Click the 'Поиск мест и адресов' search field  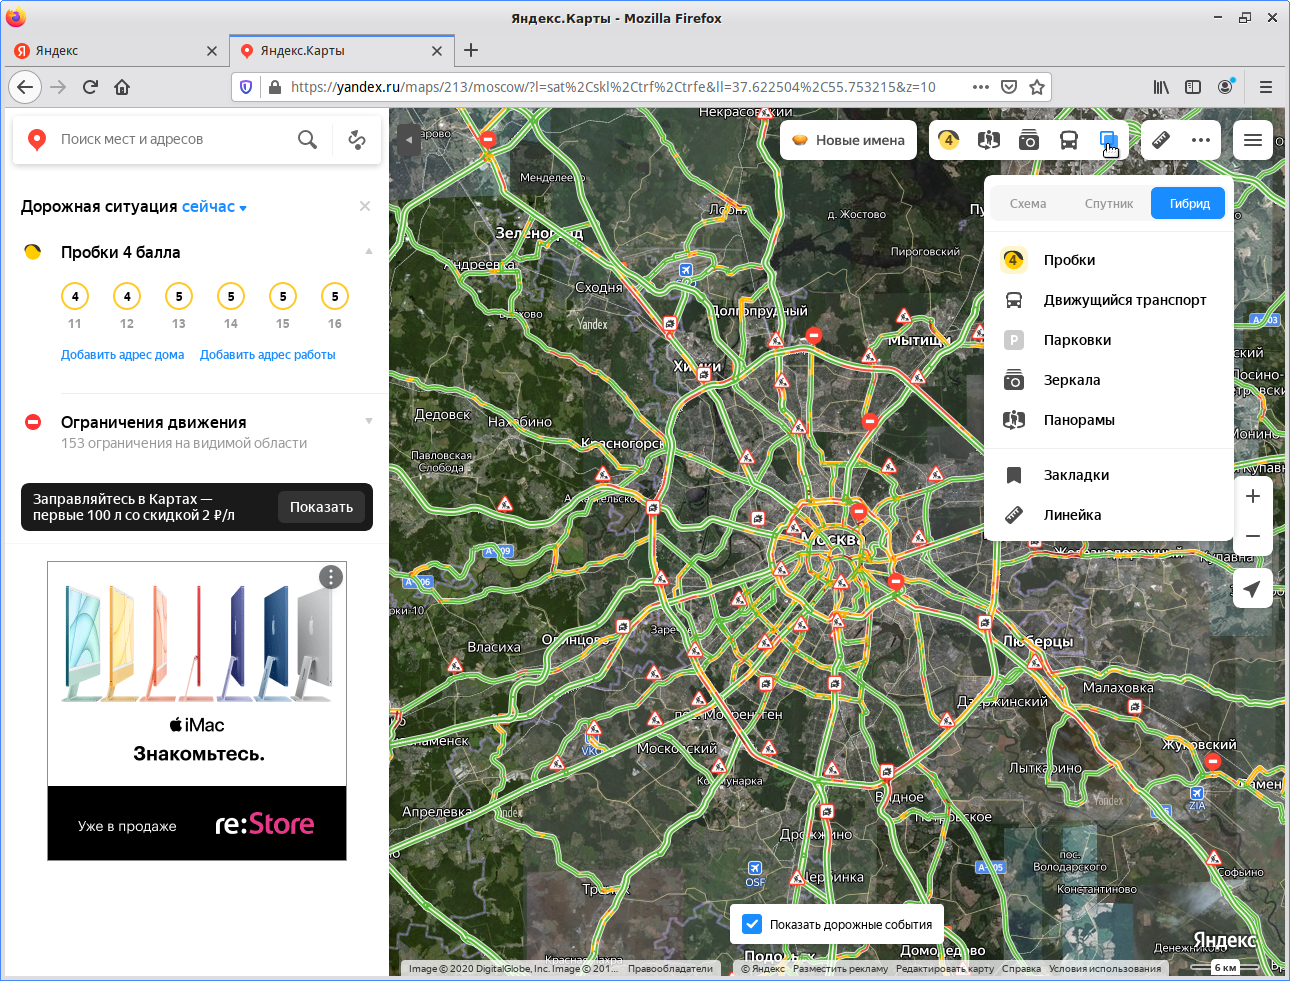(x=170, y=139)
